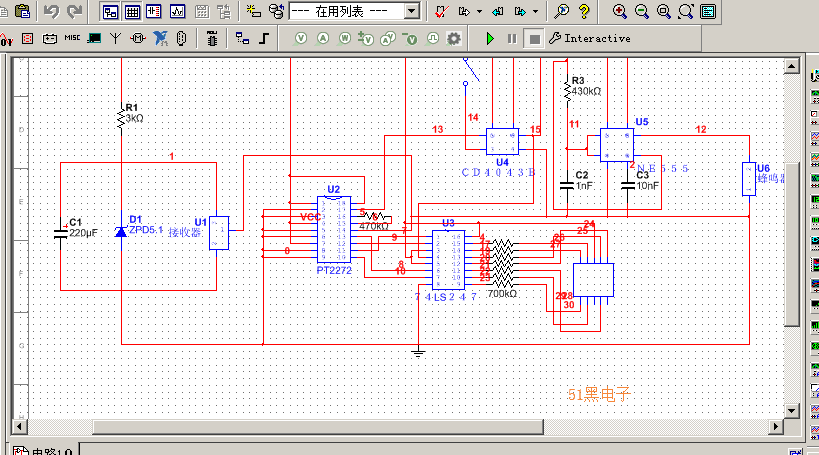Zoom in on the schematic

click(x=619, y=11)
